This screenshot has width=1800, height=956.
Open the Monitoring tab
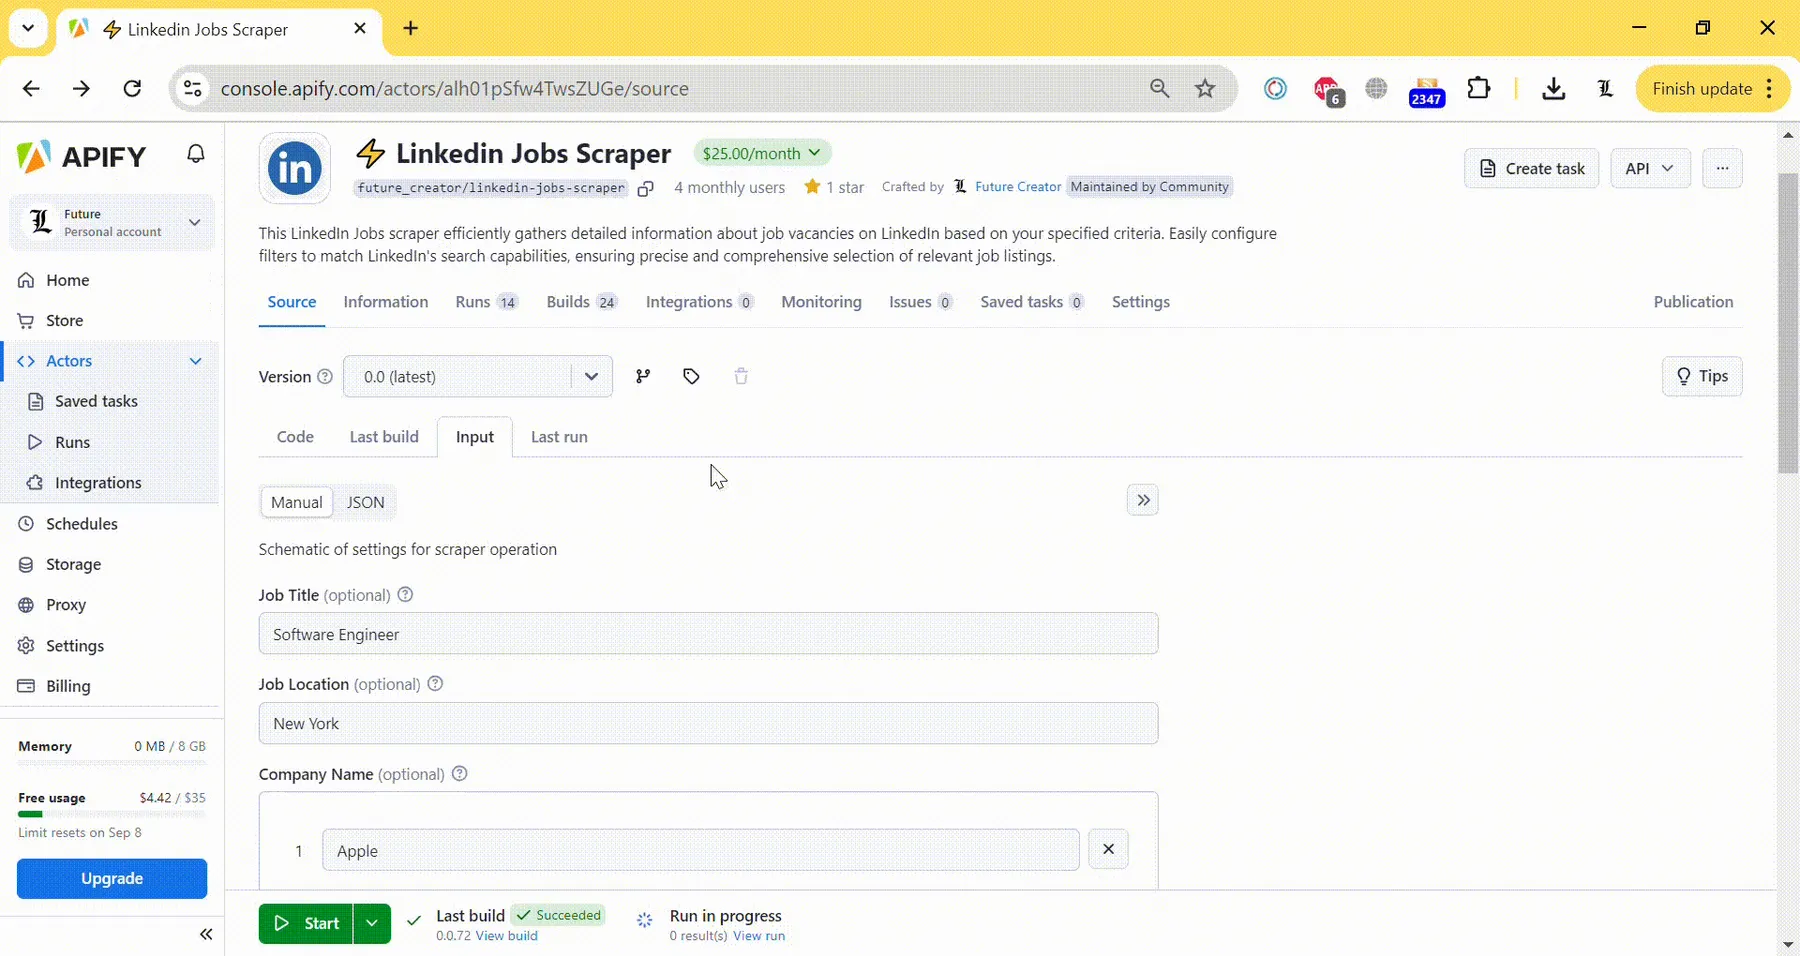pos(821,302)
